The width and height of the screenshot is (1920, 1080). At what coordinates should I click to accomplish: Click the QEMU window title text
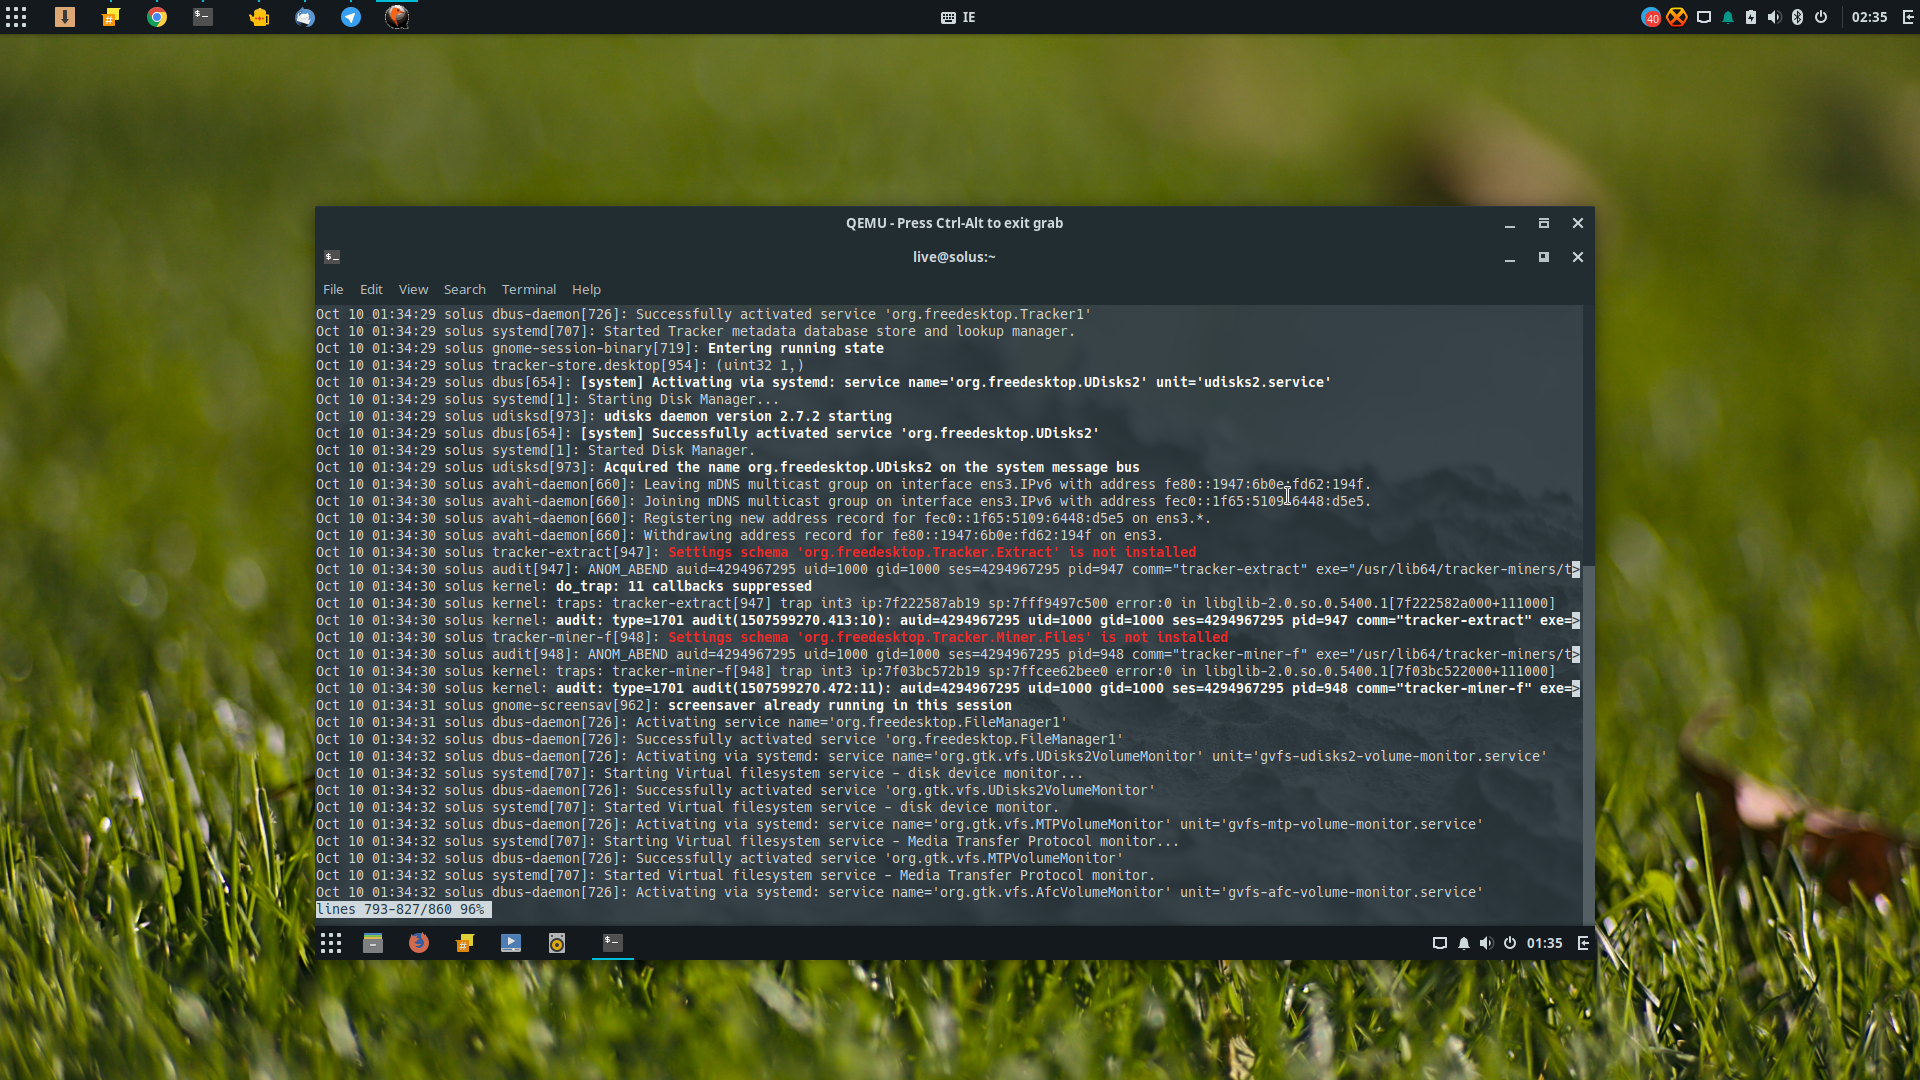(955, 223)
